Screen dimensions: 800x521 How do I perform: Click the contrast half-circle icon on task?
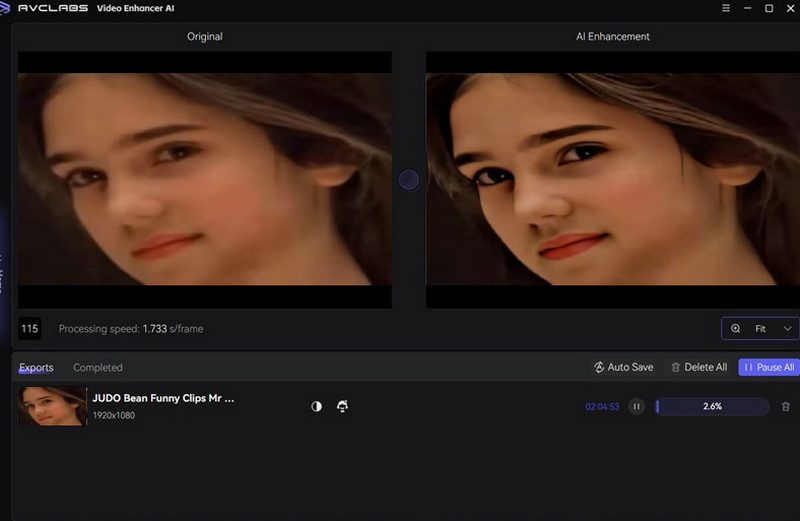coord(317,407)
